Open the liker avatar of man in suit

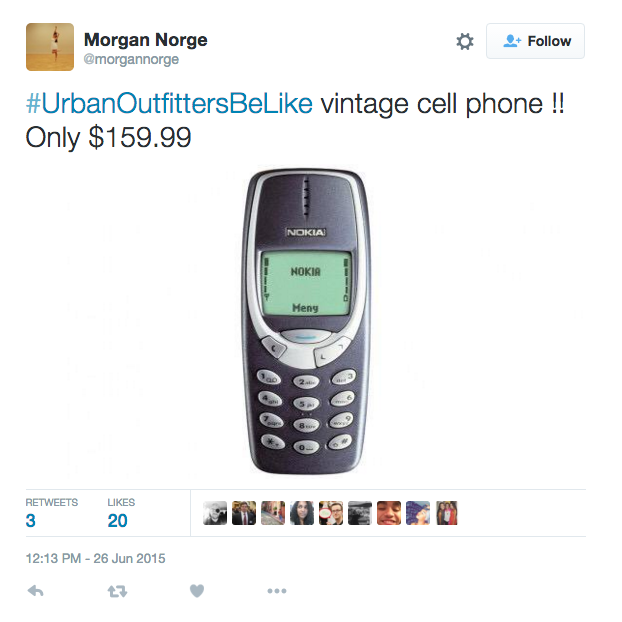click(x=244, y=513)
